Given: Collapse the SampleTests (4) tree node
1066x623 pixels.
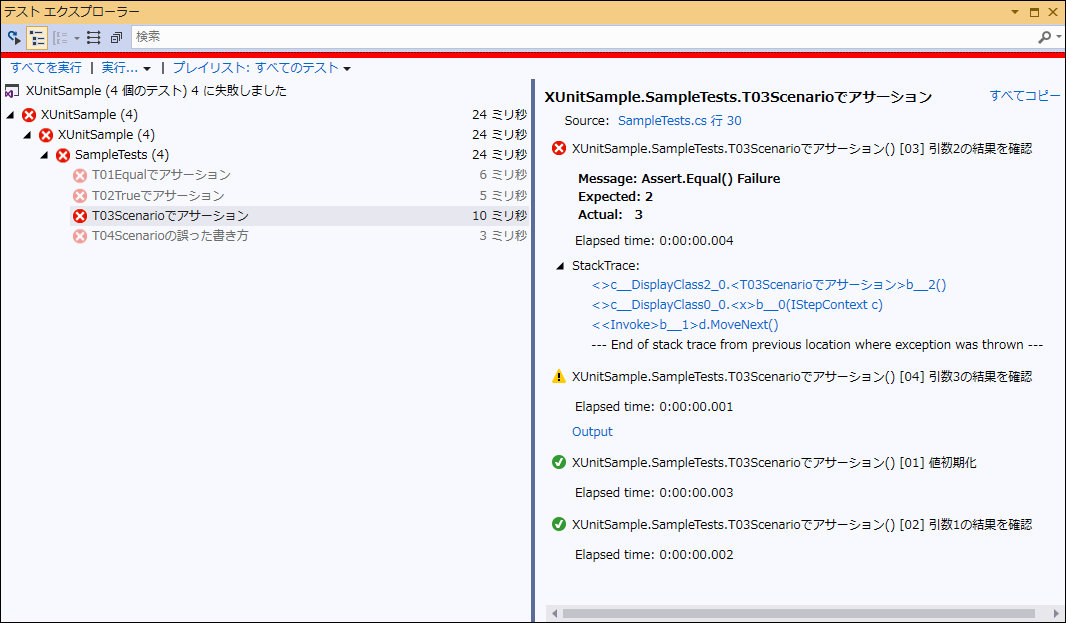Looking at the screenshot, I should (x=45, y=155).
